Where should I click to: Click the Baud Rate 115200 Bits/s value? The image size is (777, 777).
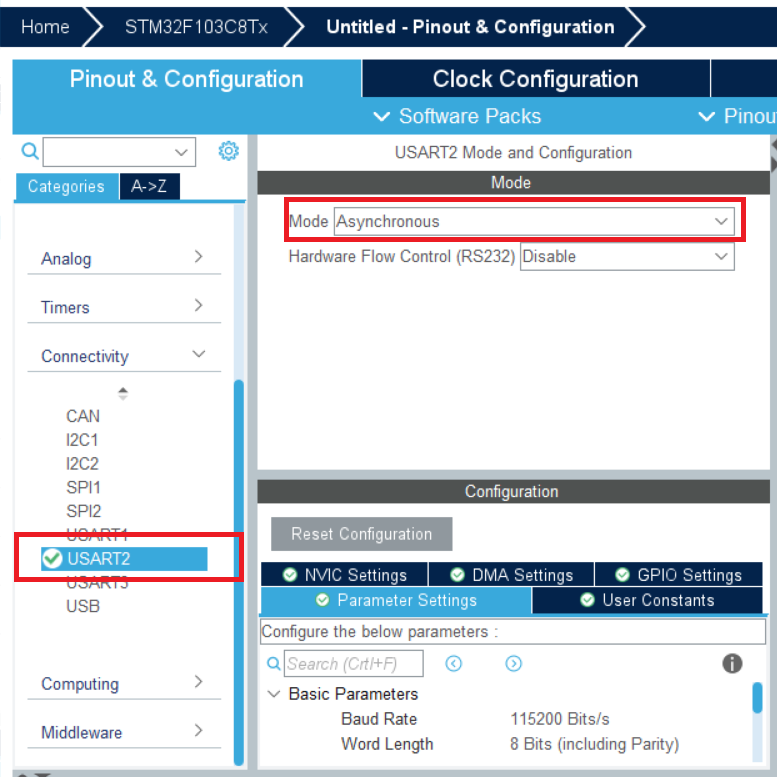click(x=559, y=719)
